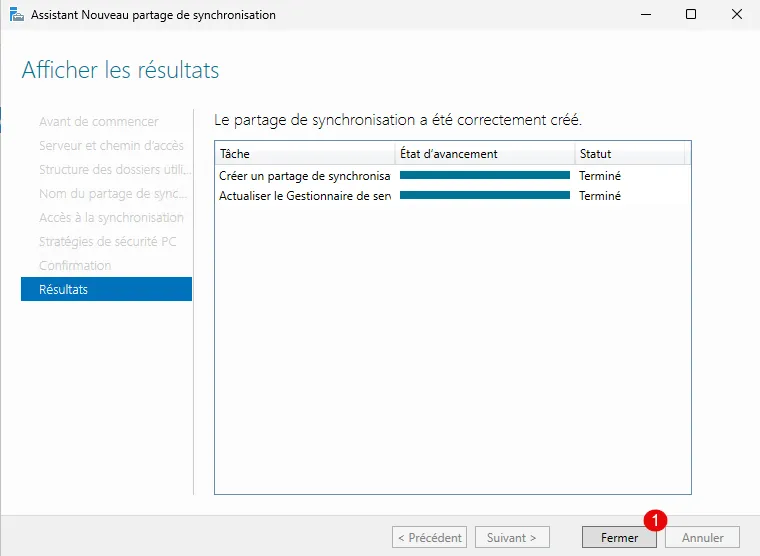760x556 pixels.
Task: Select the 'Créer un partage de synchronisa' row
Action: (304, 176)
